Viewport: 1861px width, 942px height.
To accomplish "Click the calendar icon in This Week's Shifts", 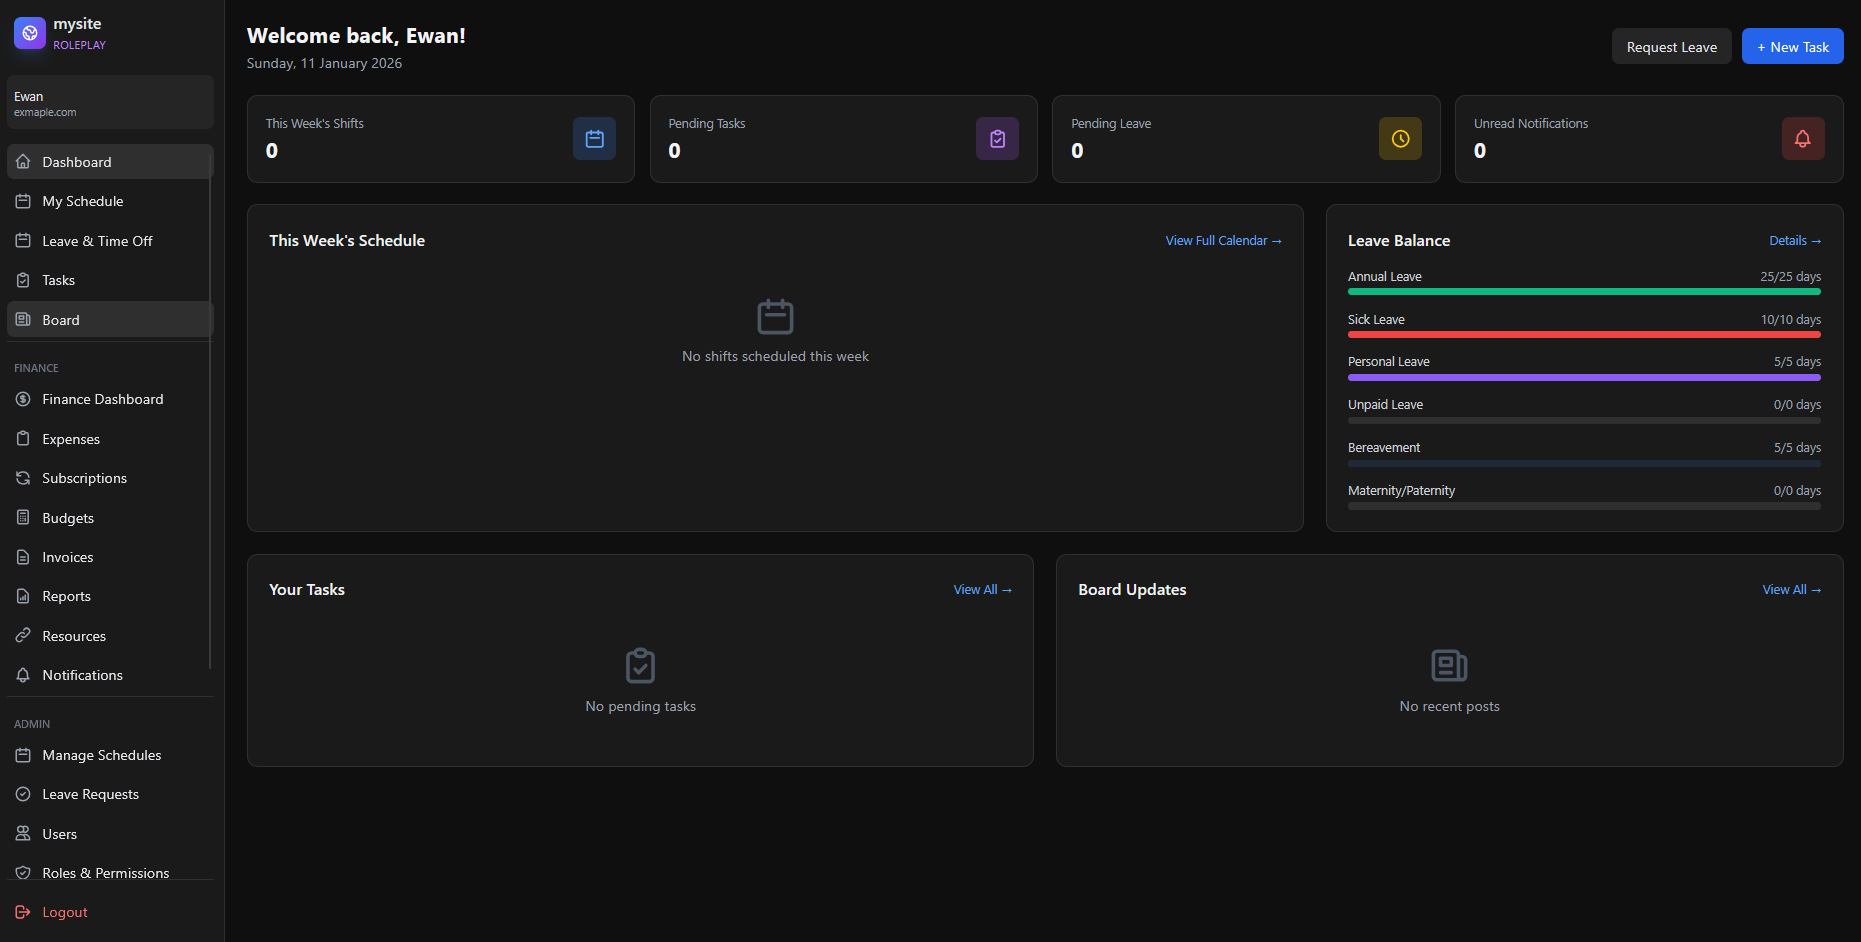I will coord(594,139).
